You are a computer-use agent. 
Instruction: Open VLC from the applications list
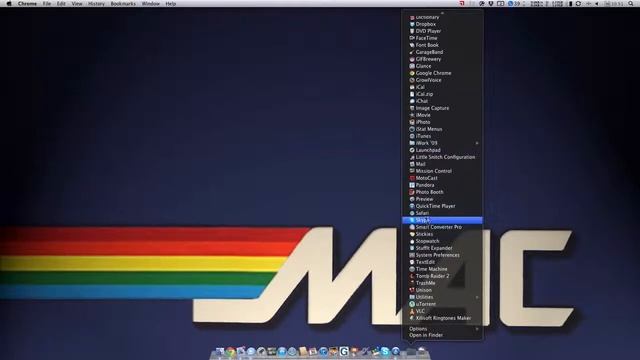coord(442,311)
